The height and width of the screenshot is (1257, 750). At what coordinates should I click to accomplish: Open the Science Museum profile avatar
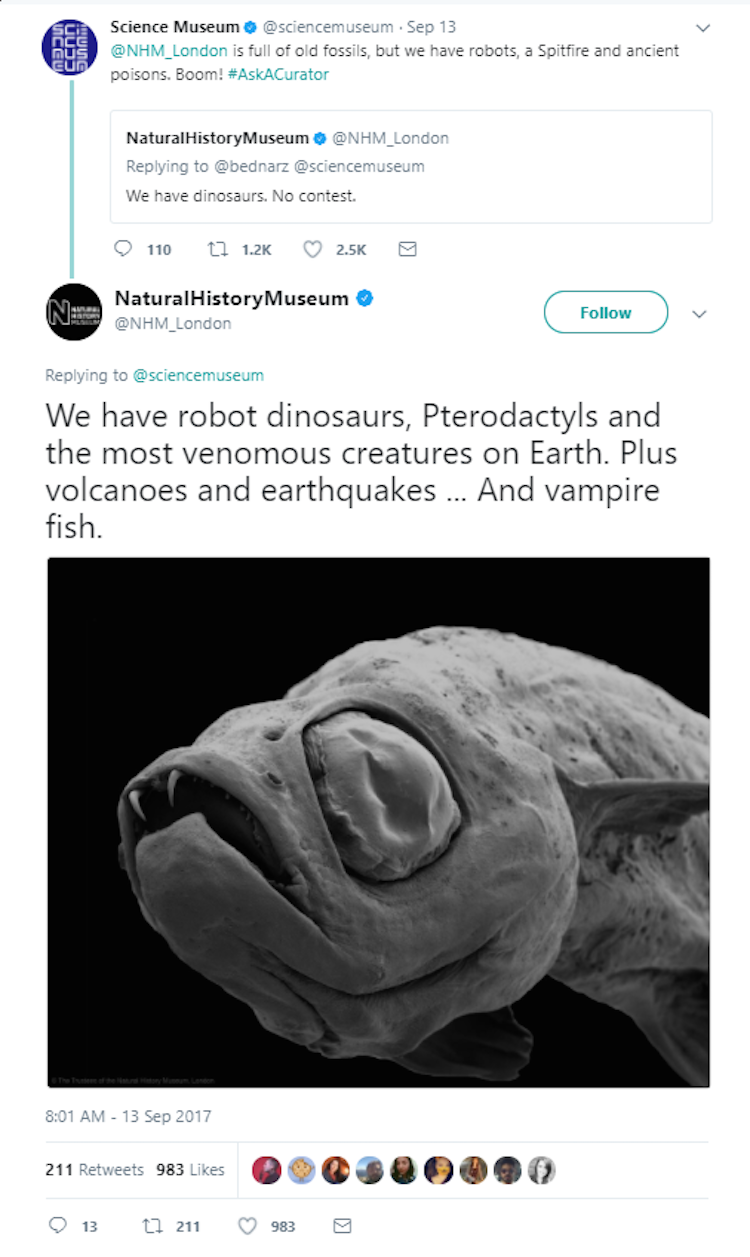click(x=70, y=46)
